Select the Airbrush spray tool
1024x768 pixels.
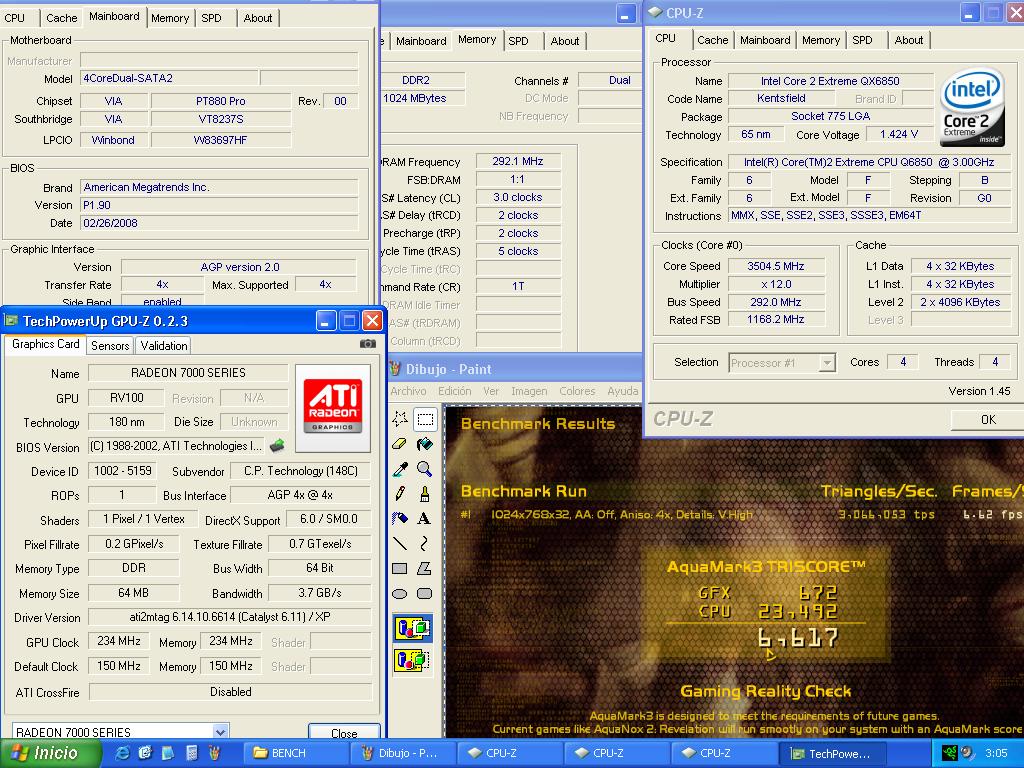pos(400,519)
